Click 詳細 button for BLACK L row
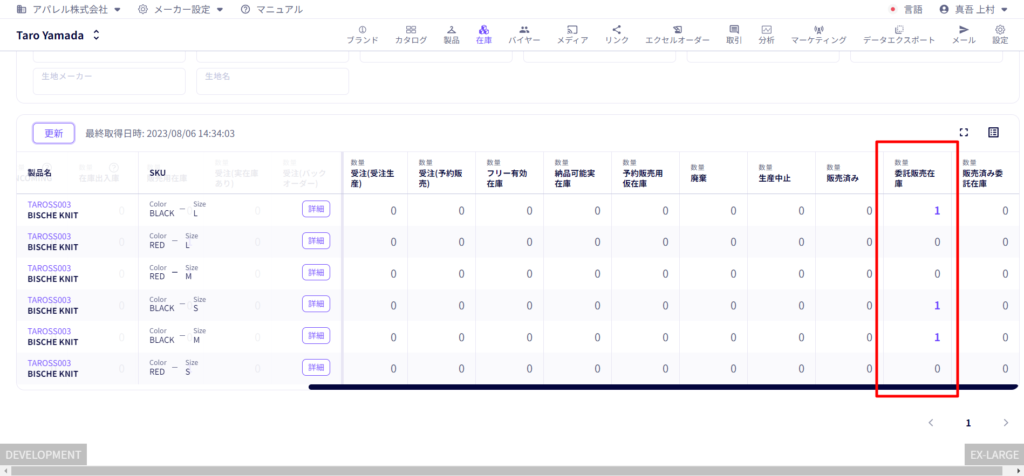Image resolution: width=1024 pixels, height=476 pixels. 316,209
